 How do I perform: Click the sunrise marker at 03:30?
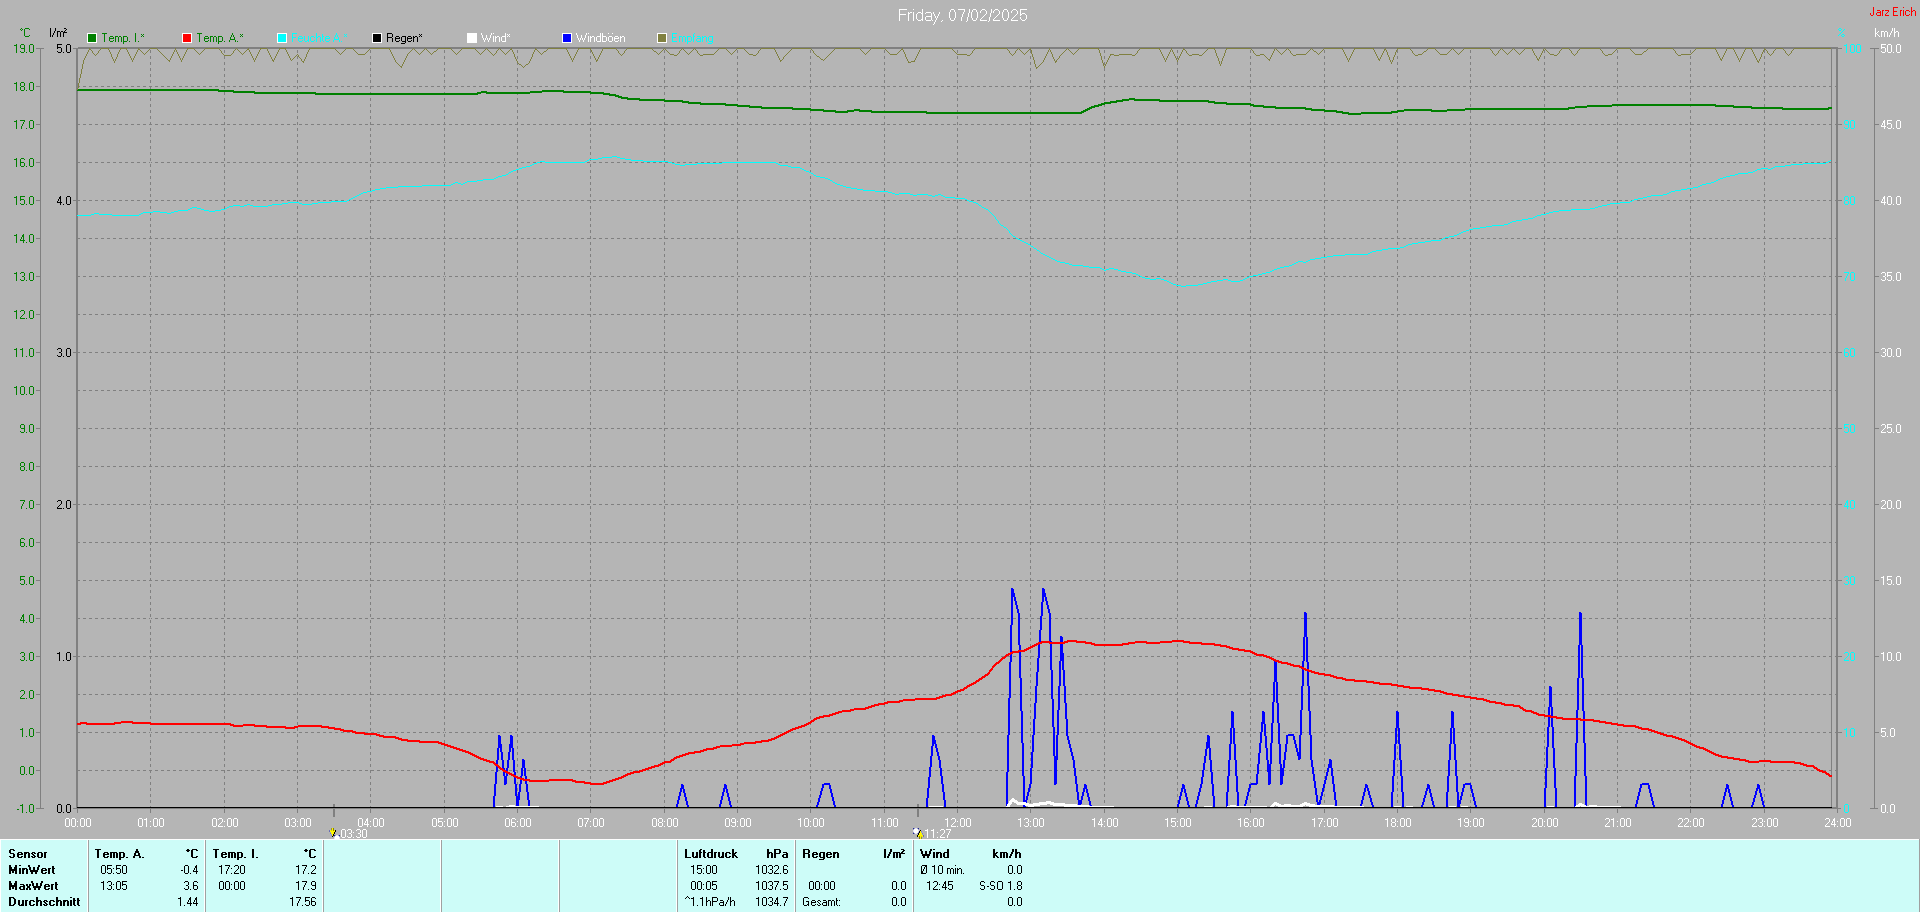tap(333, 832)
